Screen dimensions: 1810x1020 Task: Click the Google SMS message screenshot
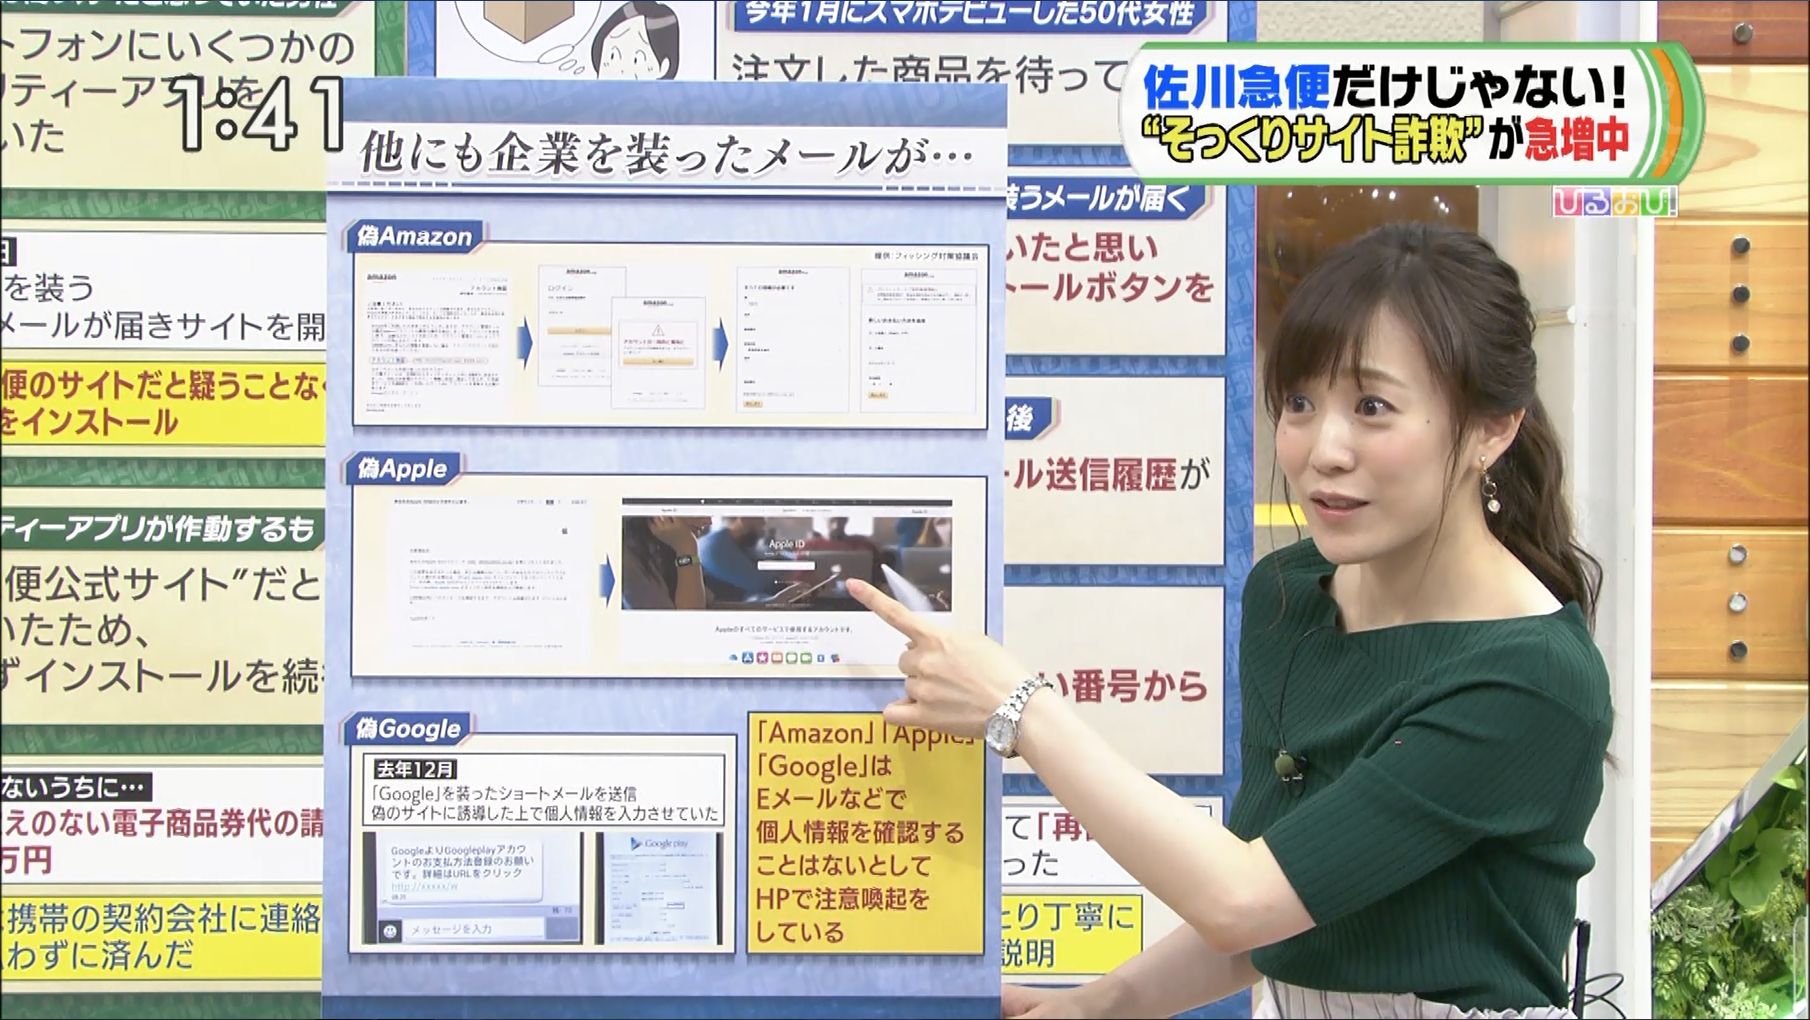click(472, 889)
